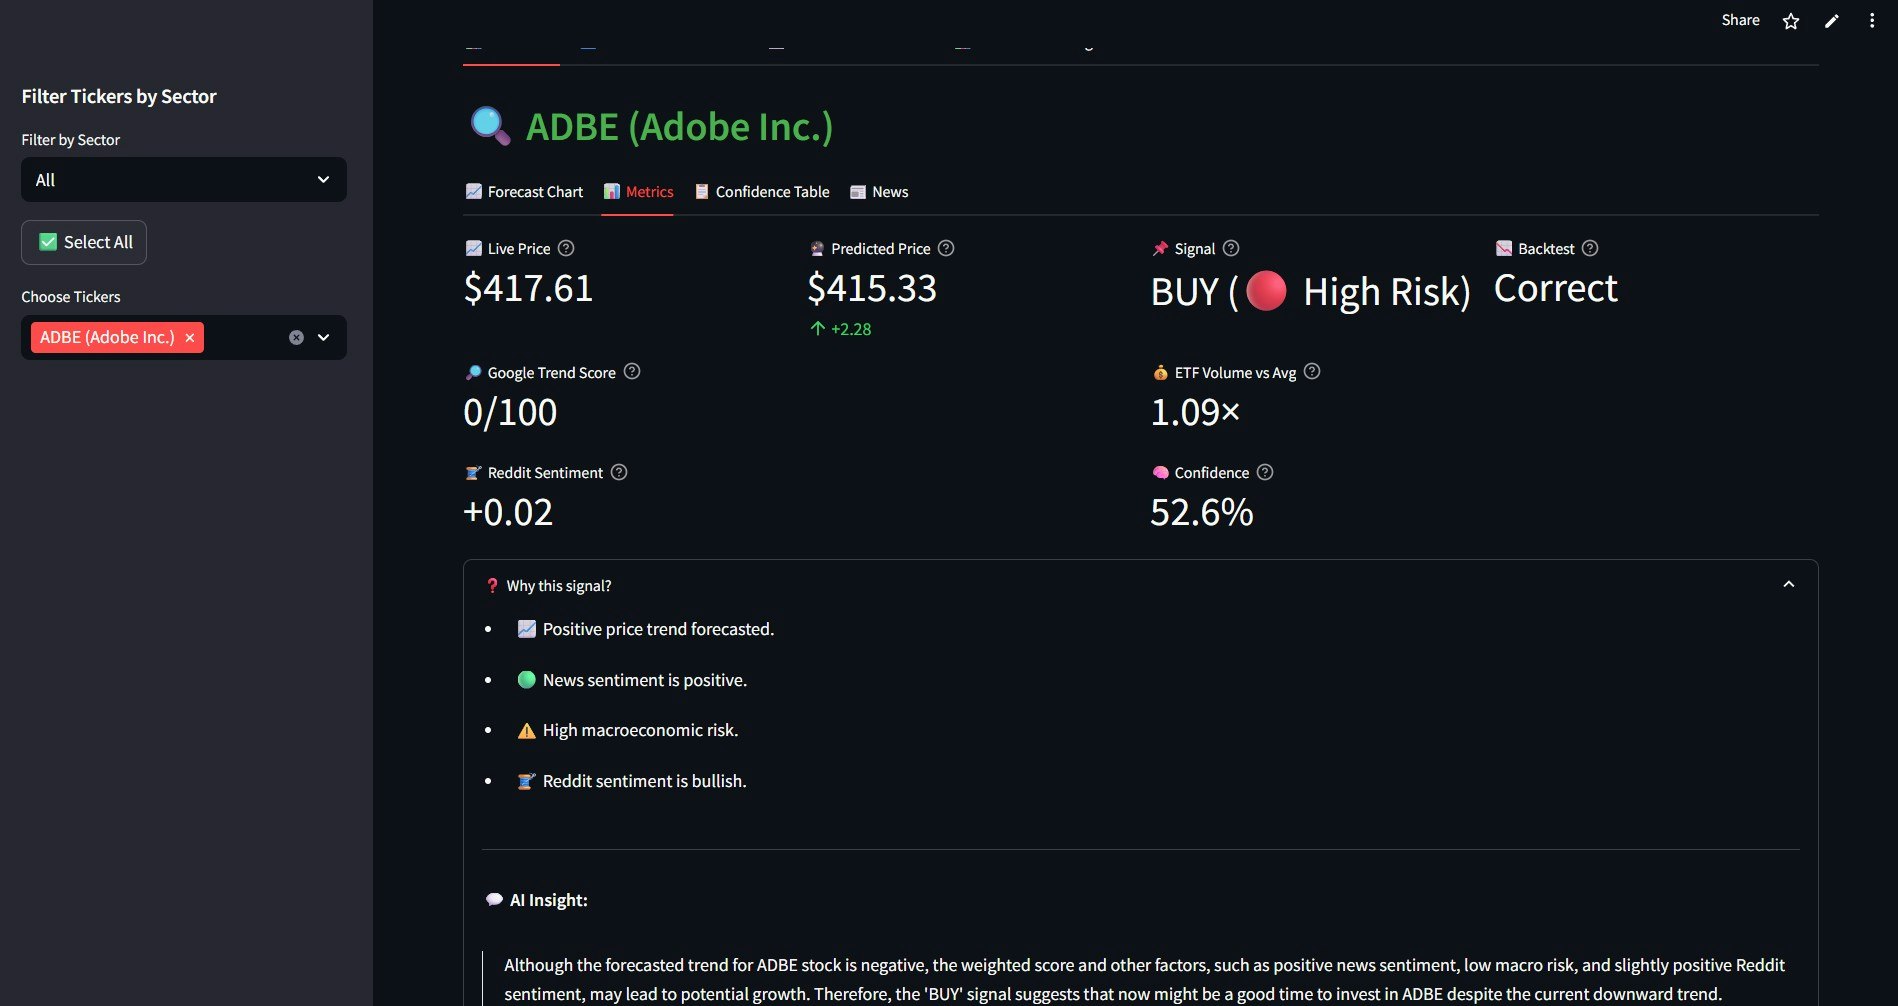Click the ETF Volume value 1.09×
This screenshot has width=1898, height=1006.
1195,412
